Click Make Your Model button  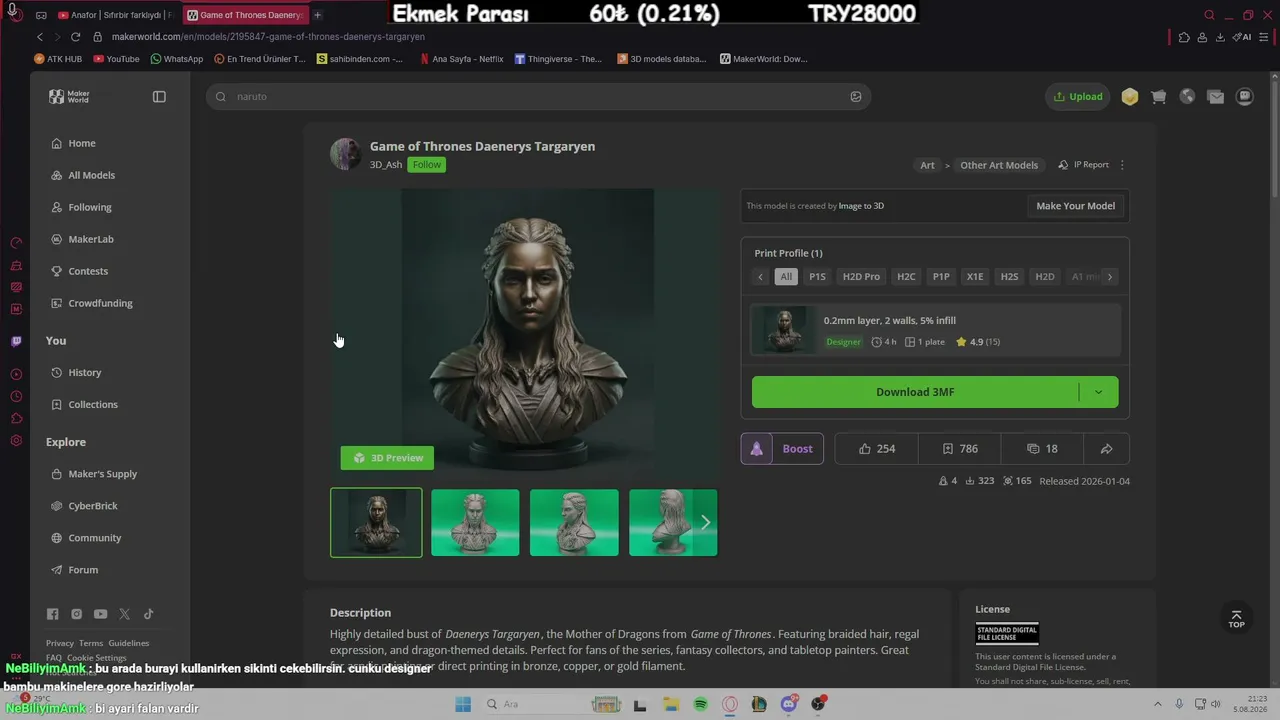point(1075,206)
